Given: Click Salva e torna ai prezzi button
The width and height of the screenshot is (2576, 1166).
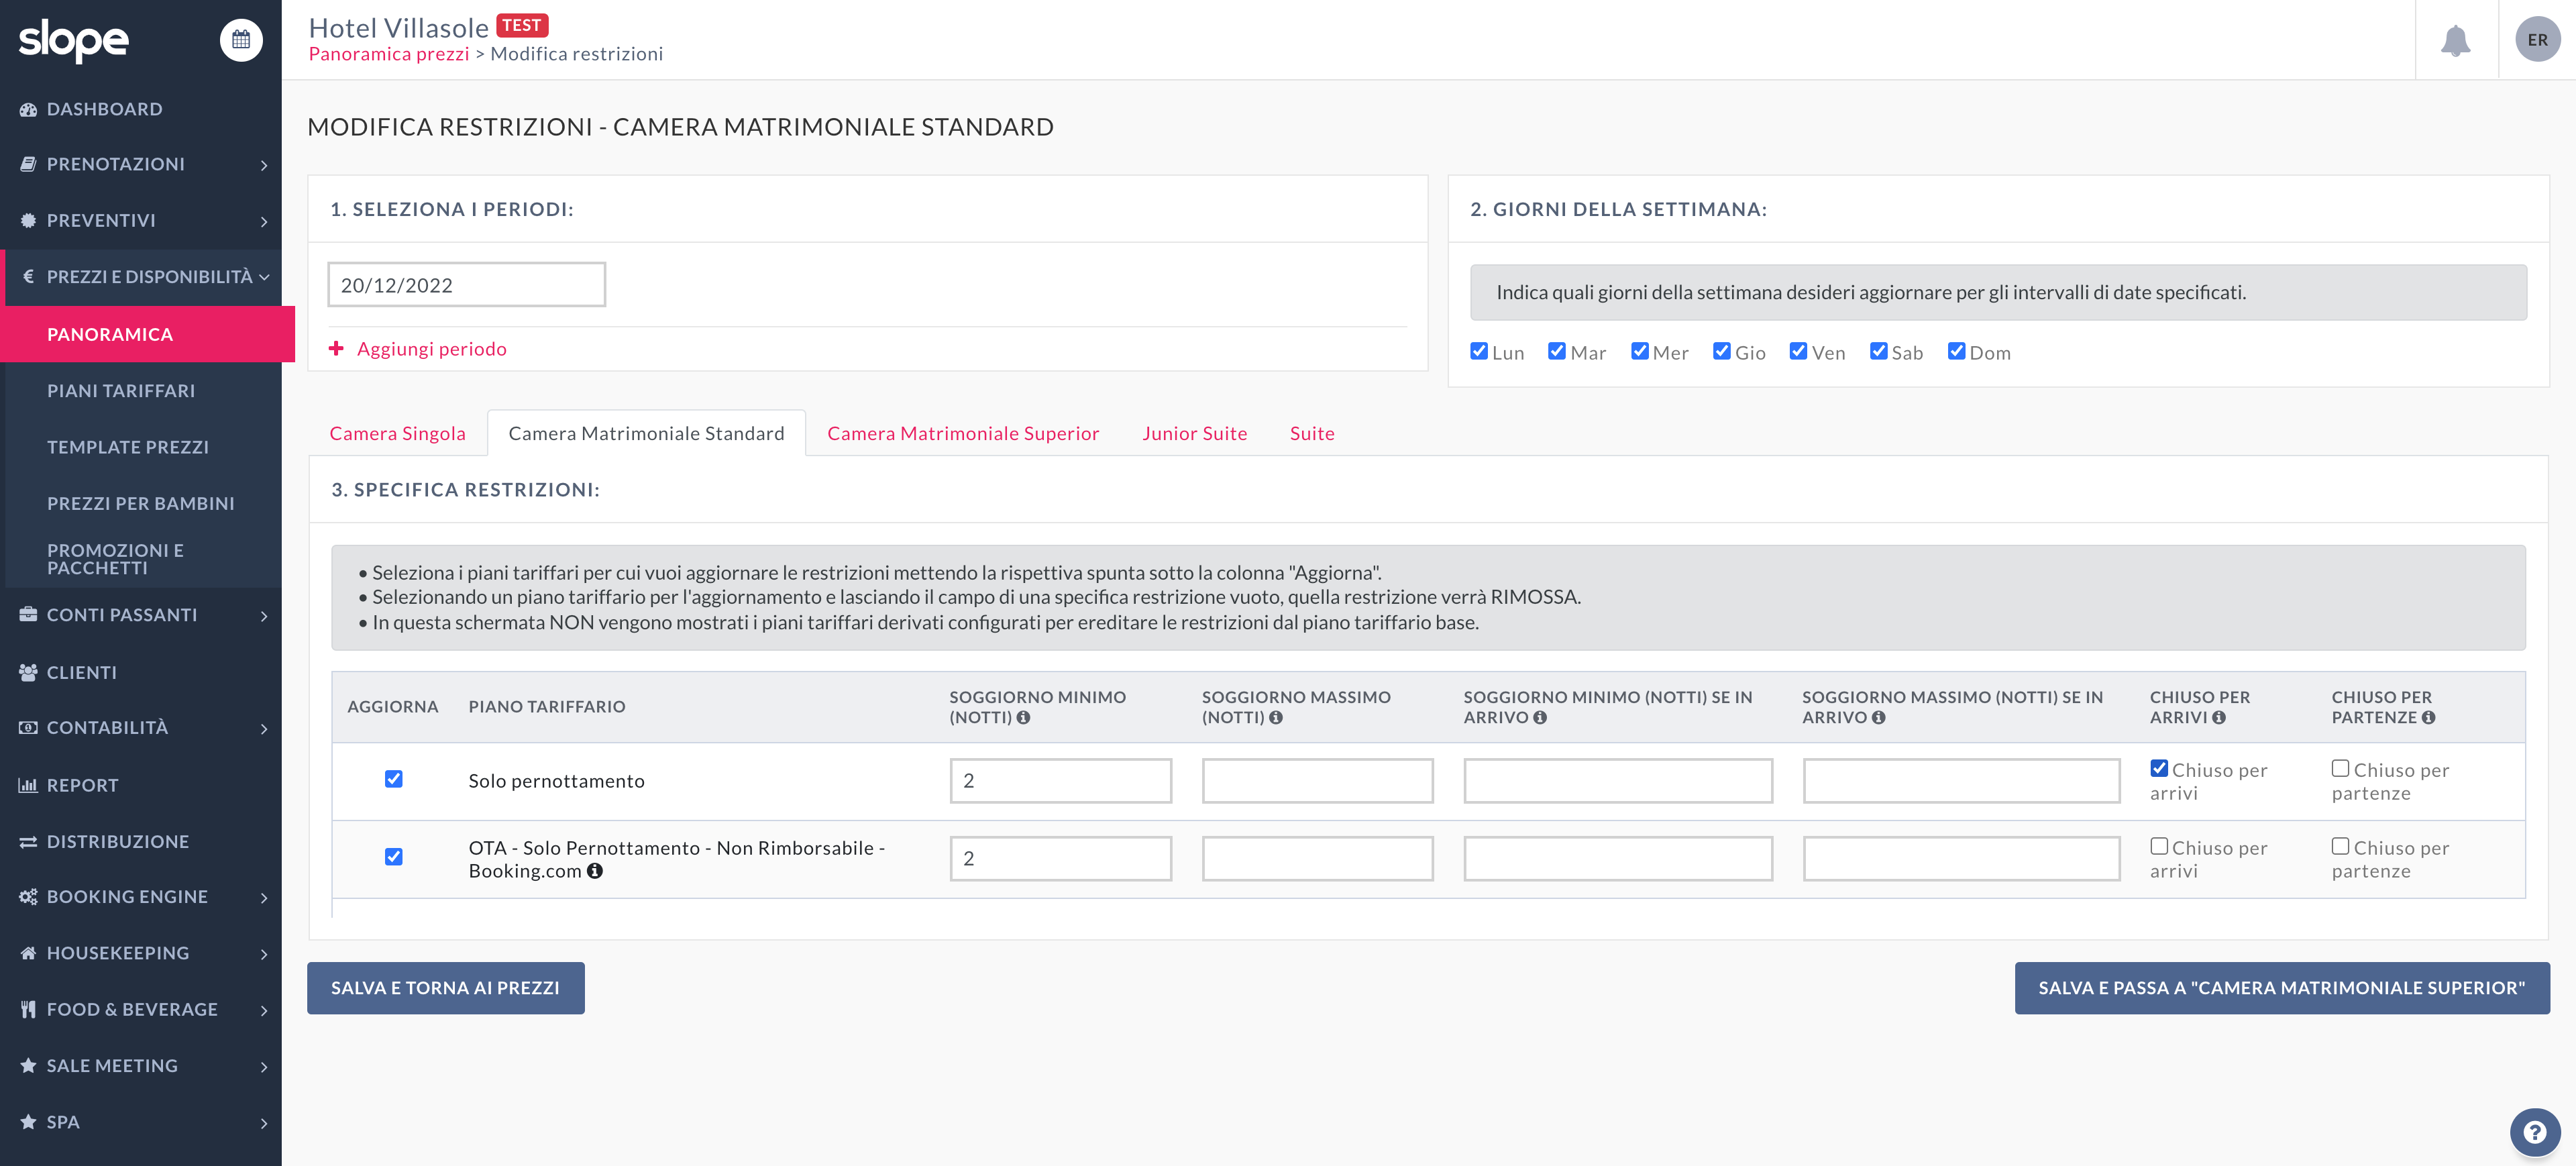Looking at the screenshot, I should pyautogui.click(x=446, y=988).
